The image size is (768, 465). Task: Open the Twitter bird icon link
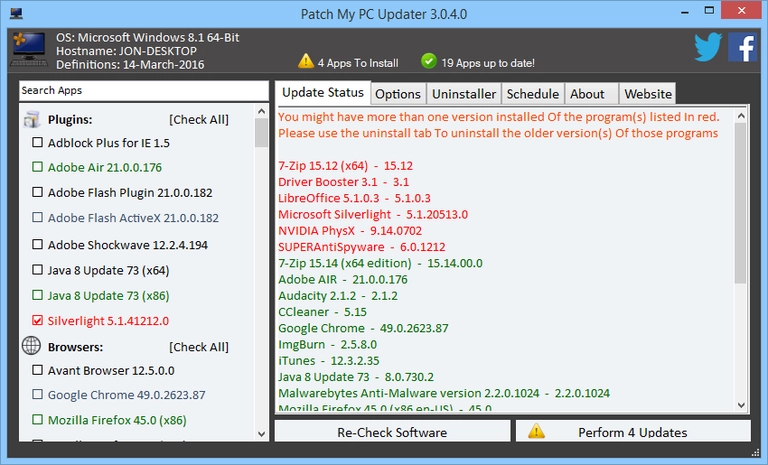(708, 47)
